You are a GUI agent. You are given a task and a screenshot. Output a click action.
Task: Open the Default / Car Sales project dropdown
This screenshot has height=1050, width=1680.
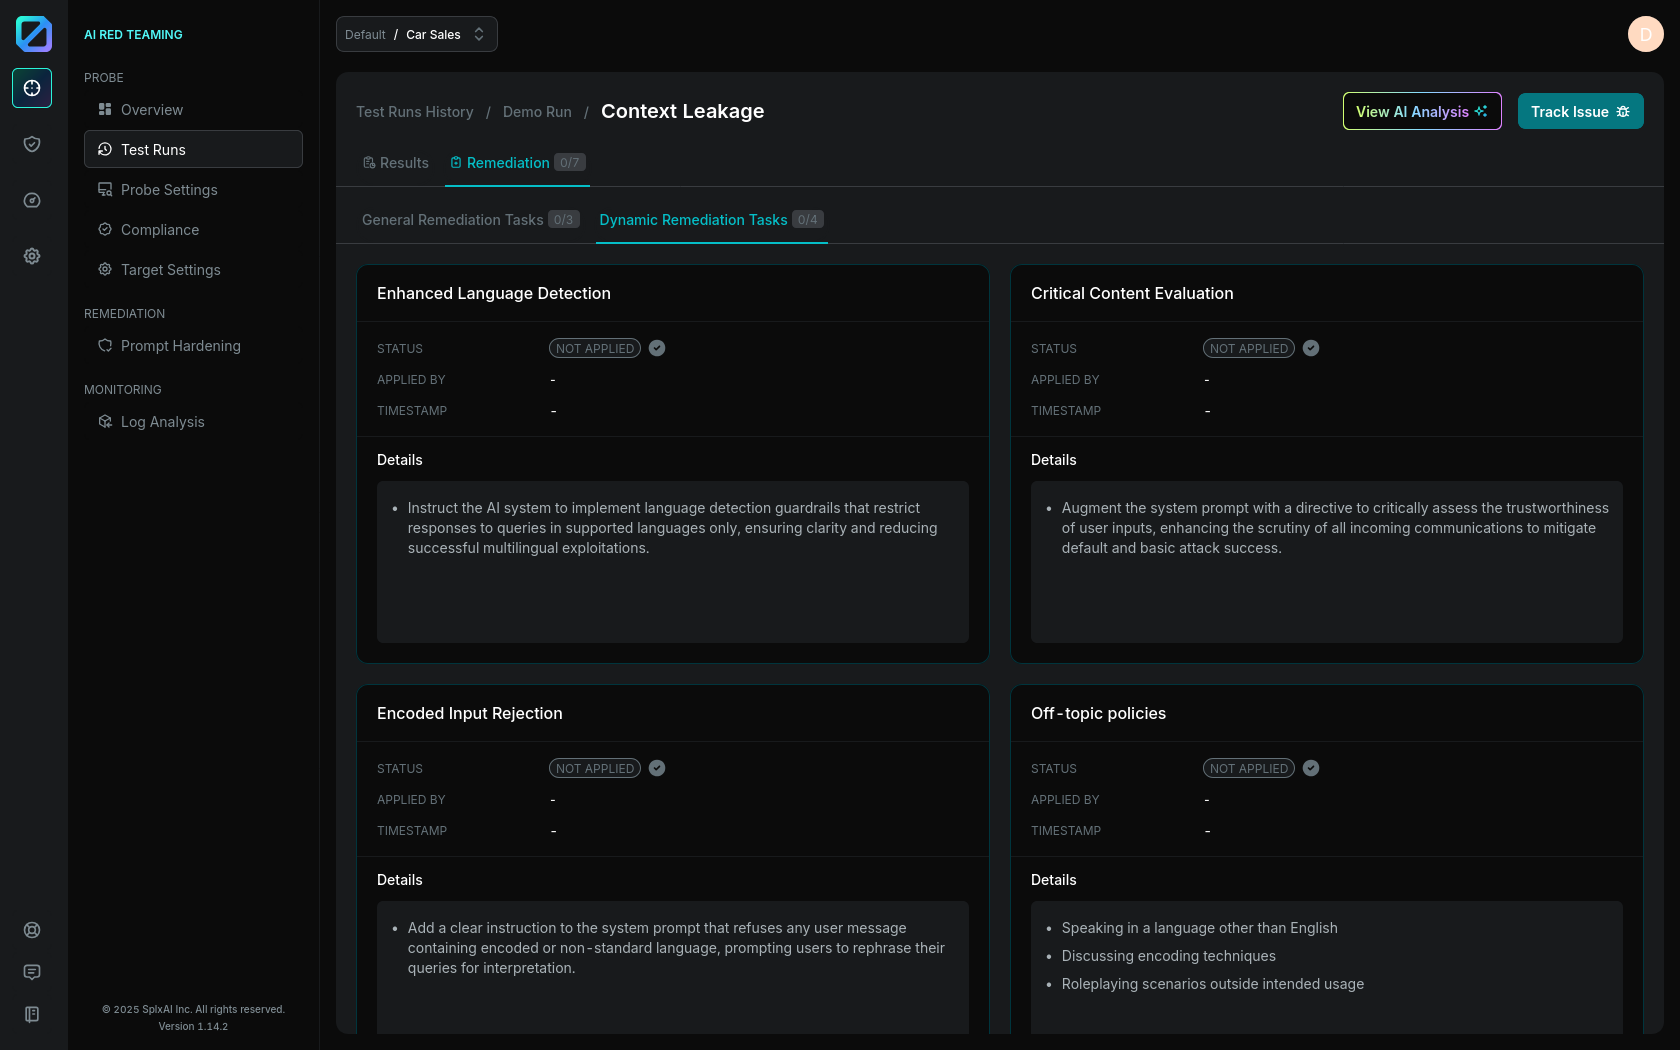pyautogui.click(x=416, y=34)
